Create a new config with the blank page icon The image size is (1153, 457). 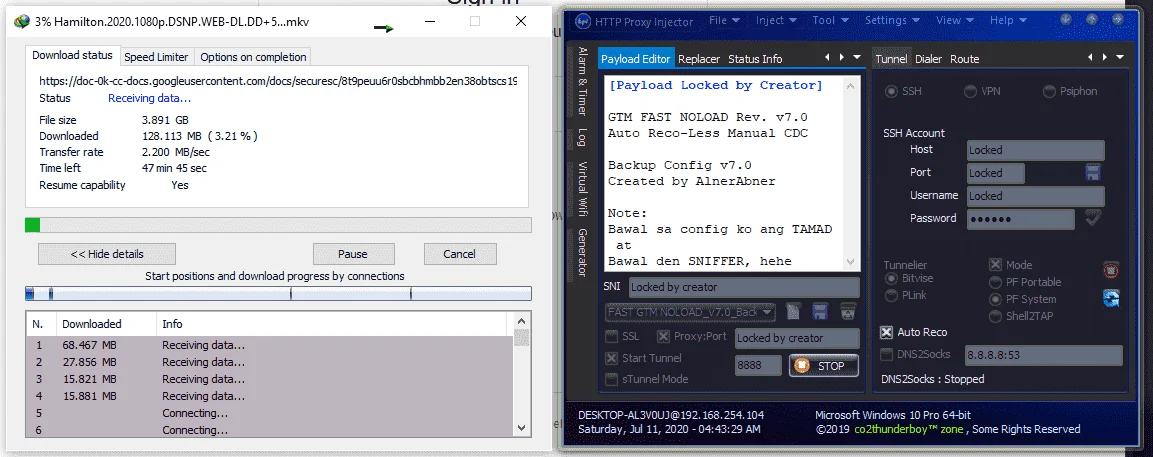tap(793, 312)
